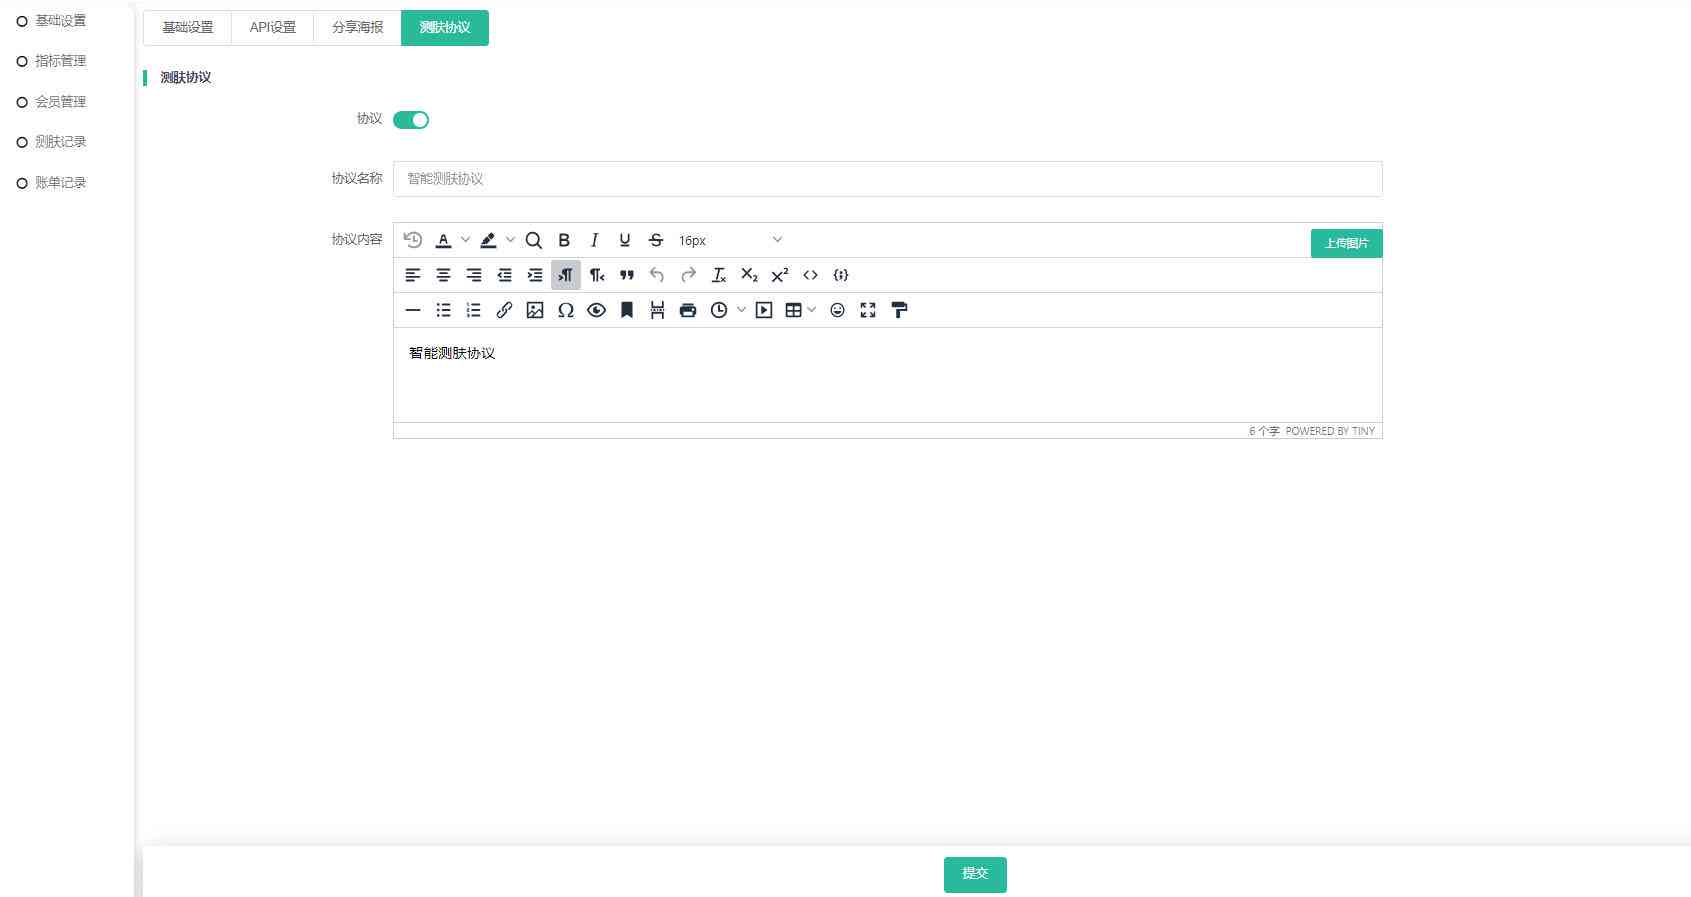Switch to the 基础设置 tab
1691x897 pixels.
(188, 27)
